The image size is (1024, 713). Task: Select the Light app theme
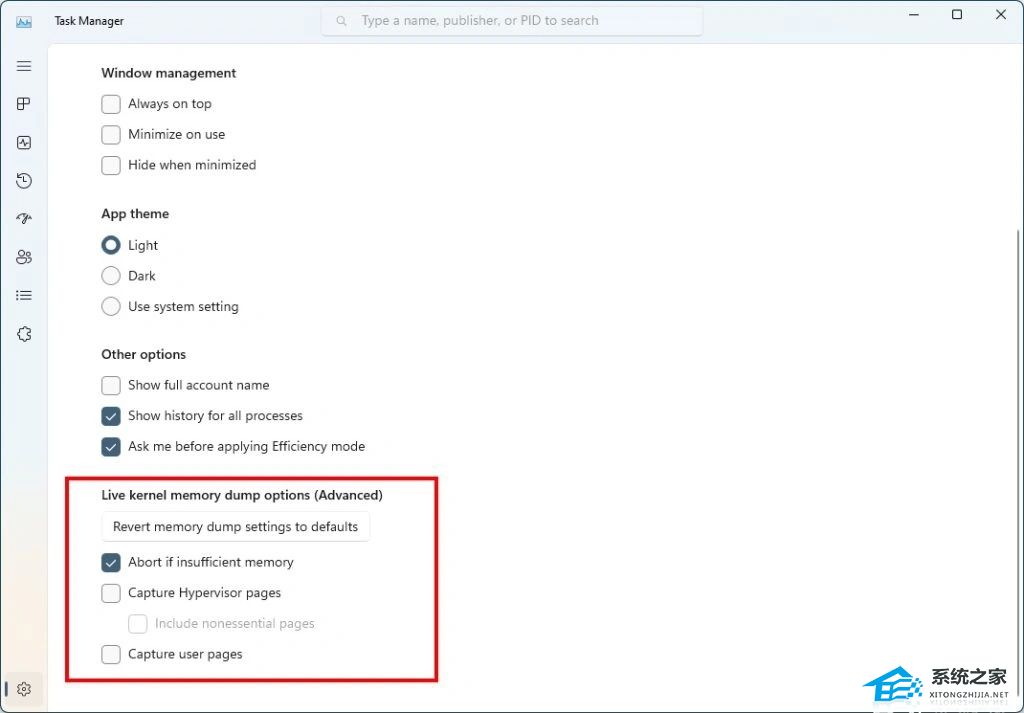[111, 245]
